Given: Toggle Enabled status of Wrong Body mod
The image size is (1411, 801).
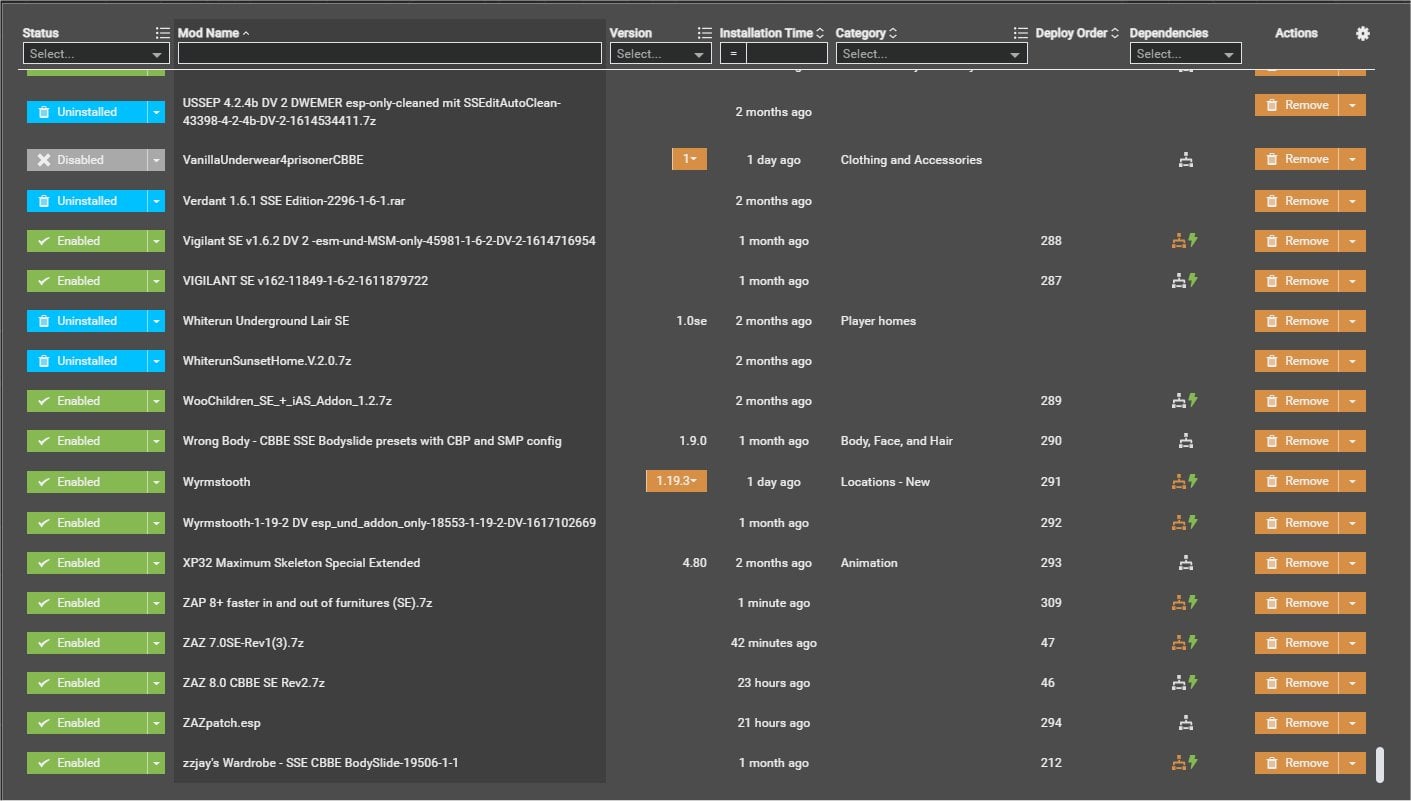Looking at the screenshot, I should click(86, 441).
